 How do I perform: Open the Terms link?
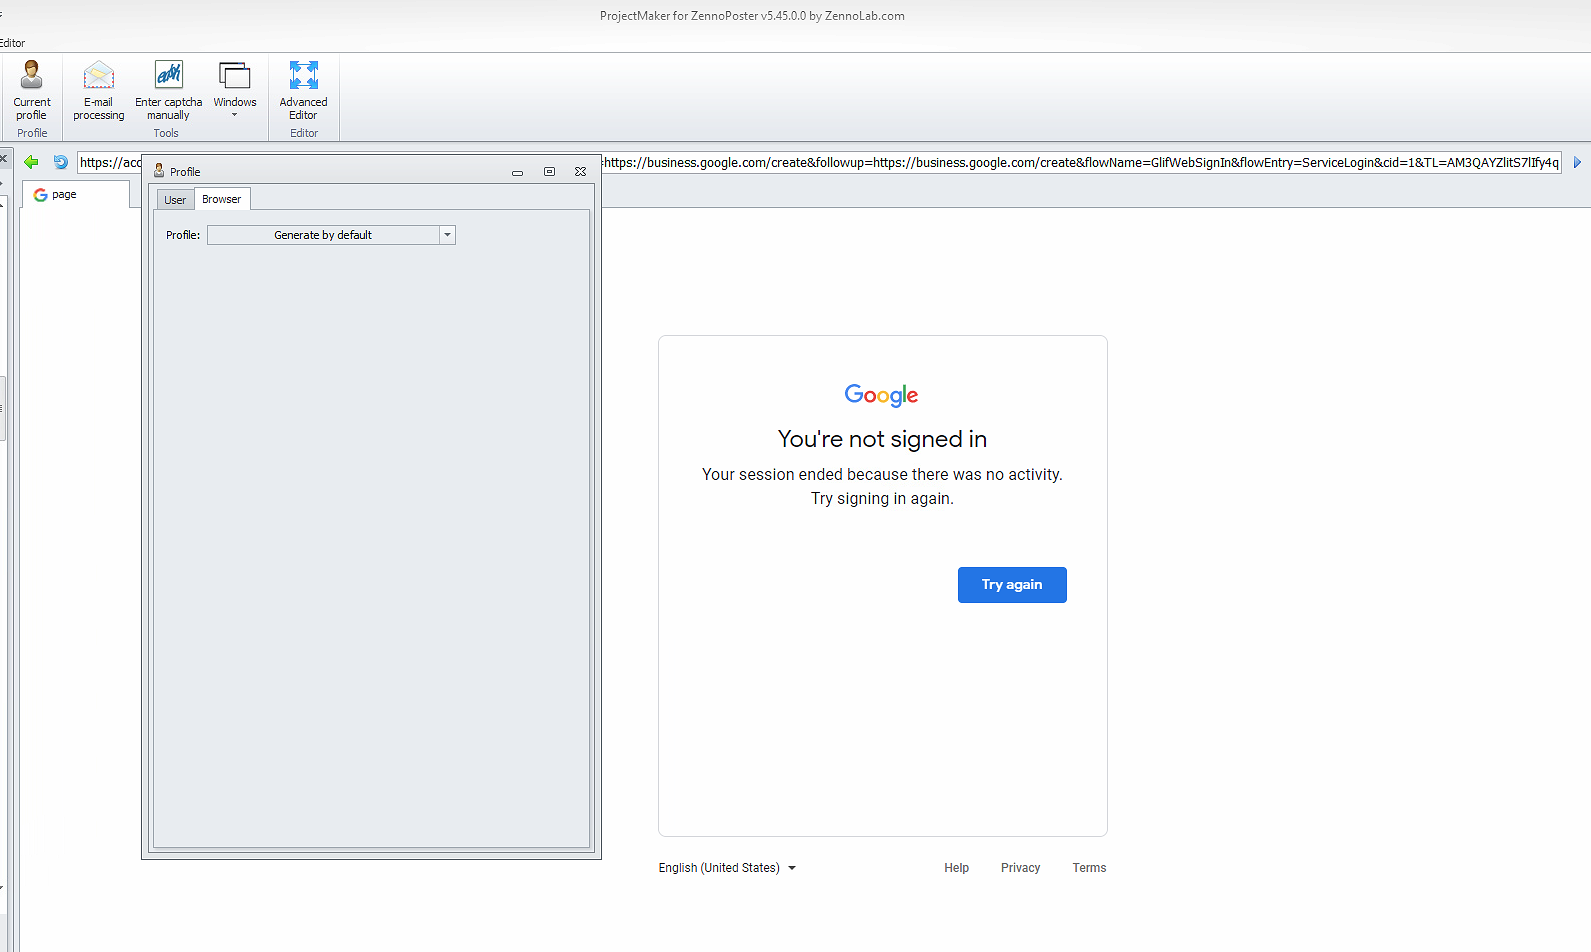pyautogui.click(x=1090, y=868)
